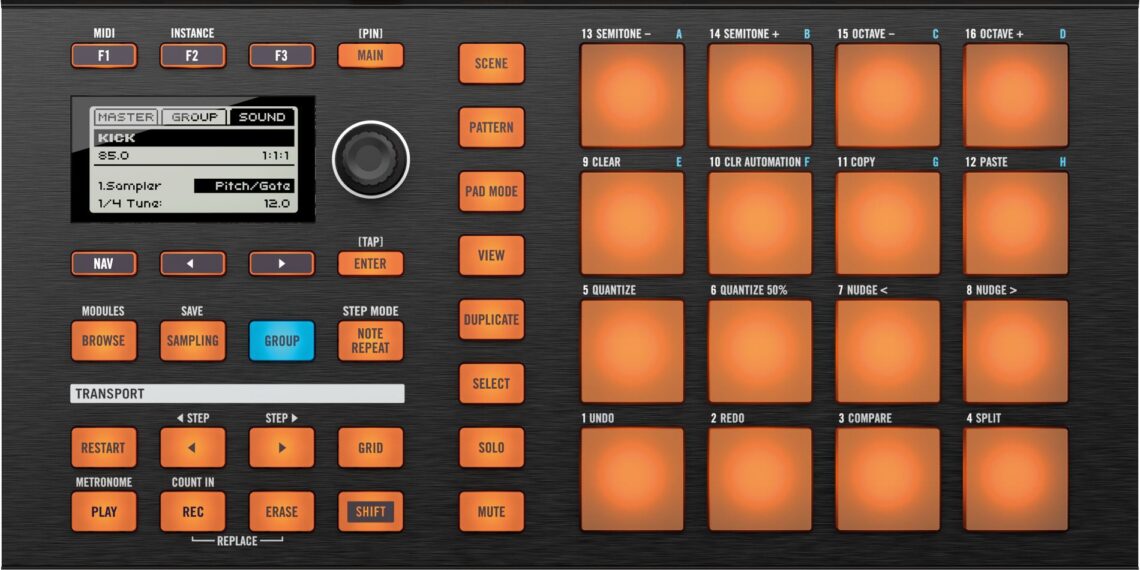Open the BROWSE modules button
The height and width of the screenshot is (570, 1140).
pyautogui.click(x=103, y=341)
